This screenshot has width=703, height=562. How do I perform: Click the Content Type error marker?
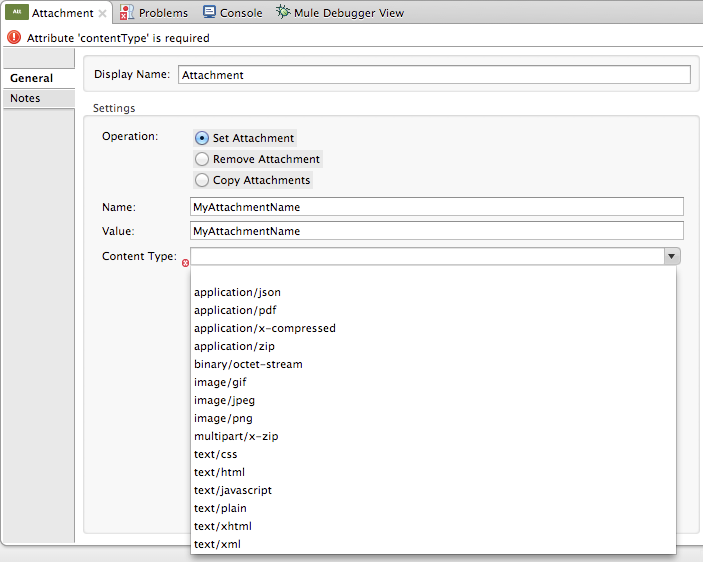pos(185,262)
